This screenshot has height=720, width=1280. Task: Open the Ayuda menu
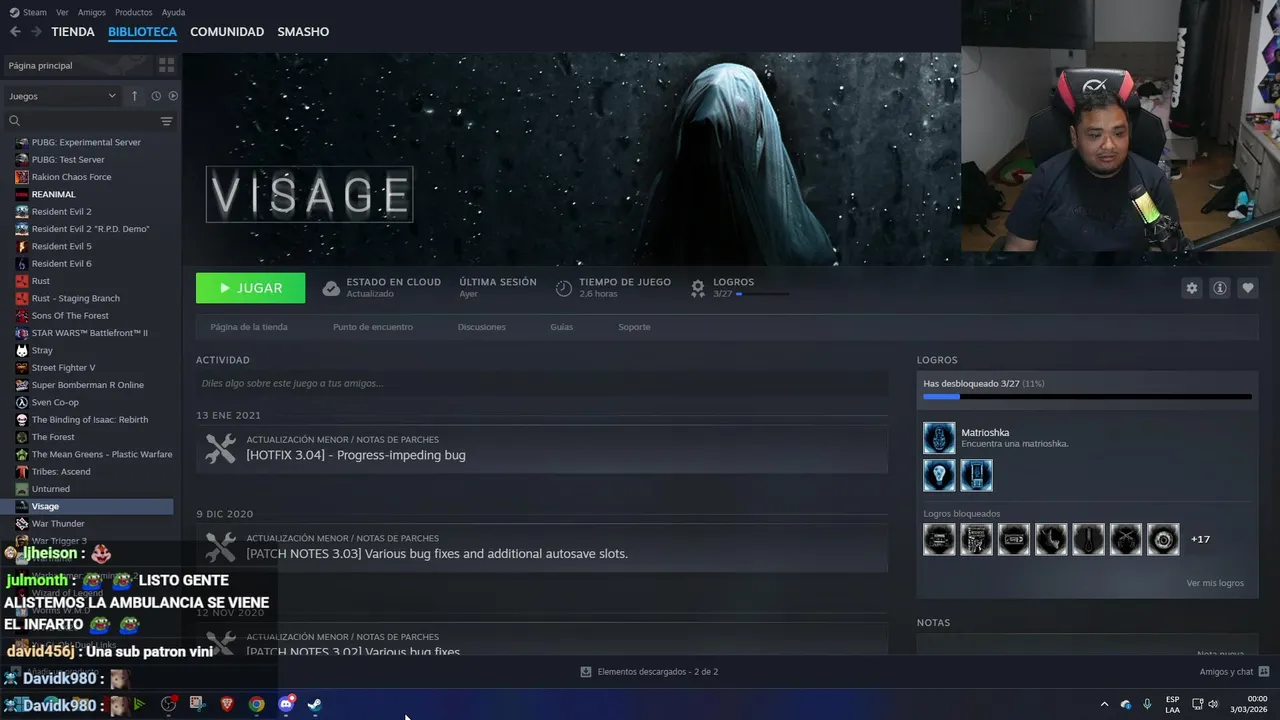[173, 12]
